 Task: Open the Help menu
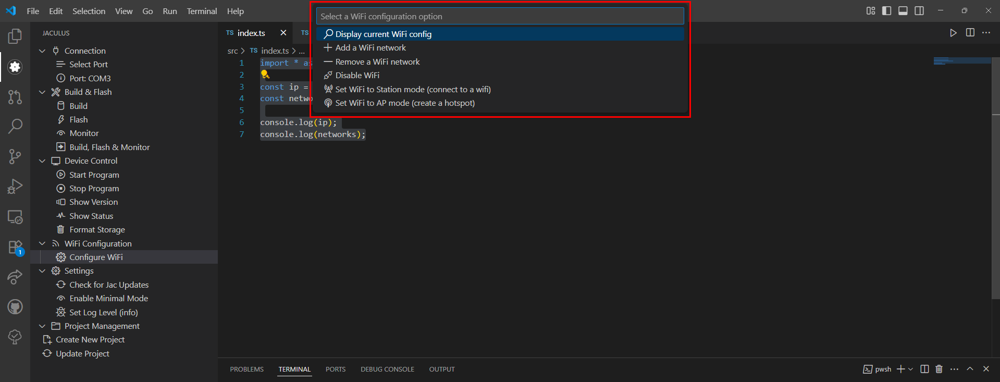tap(235, 11)
